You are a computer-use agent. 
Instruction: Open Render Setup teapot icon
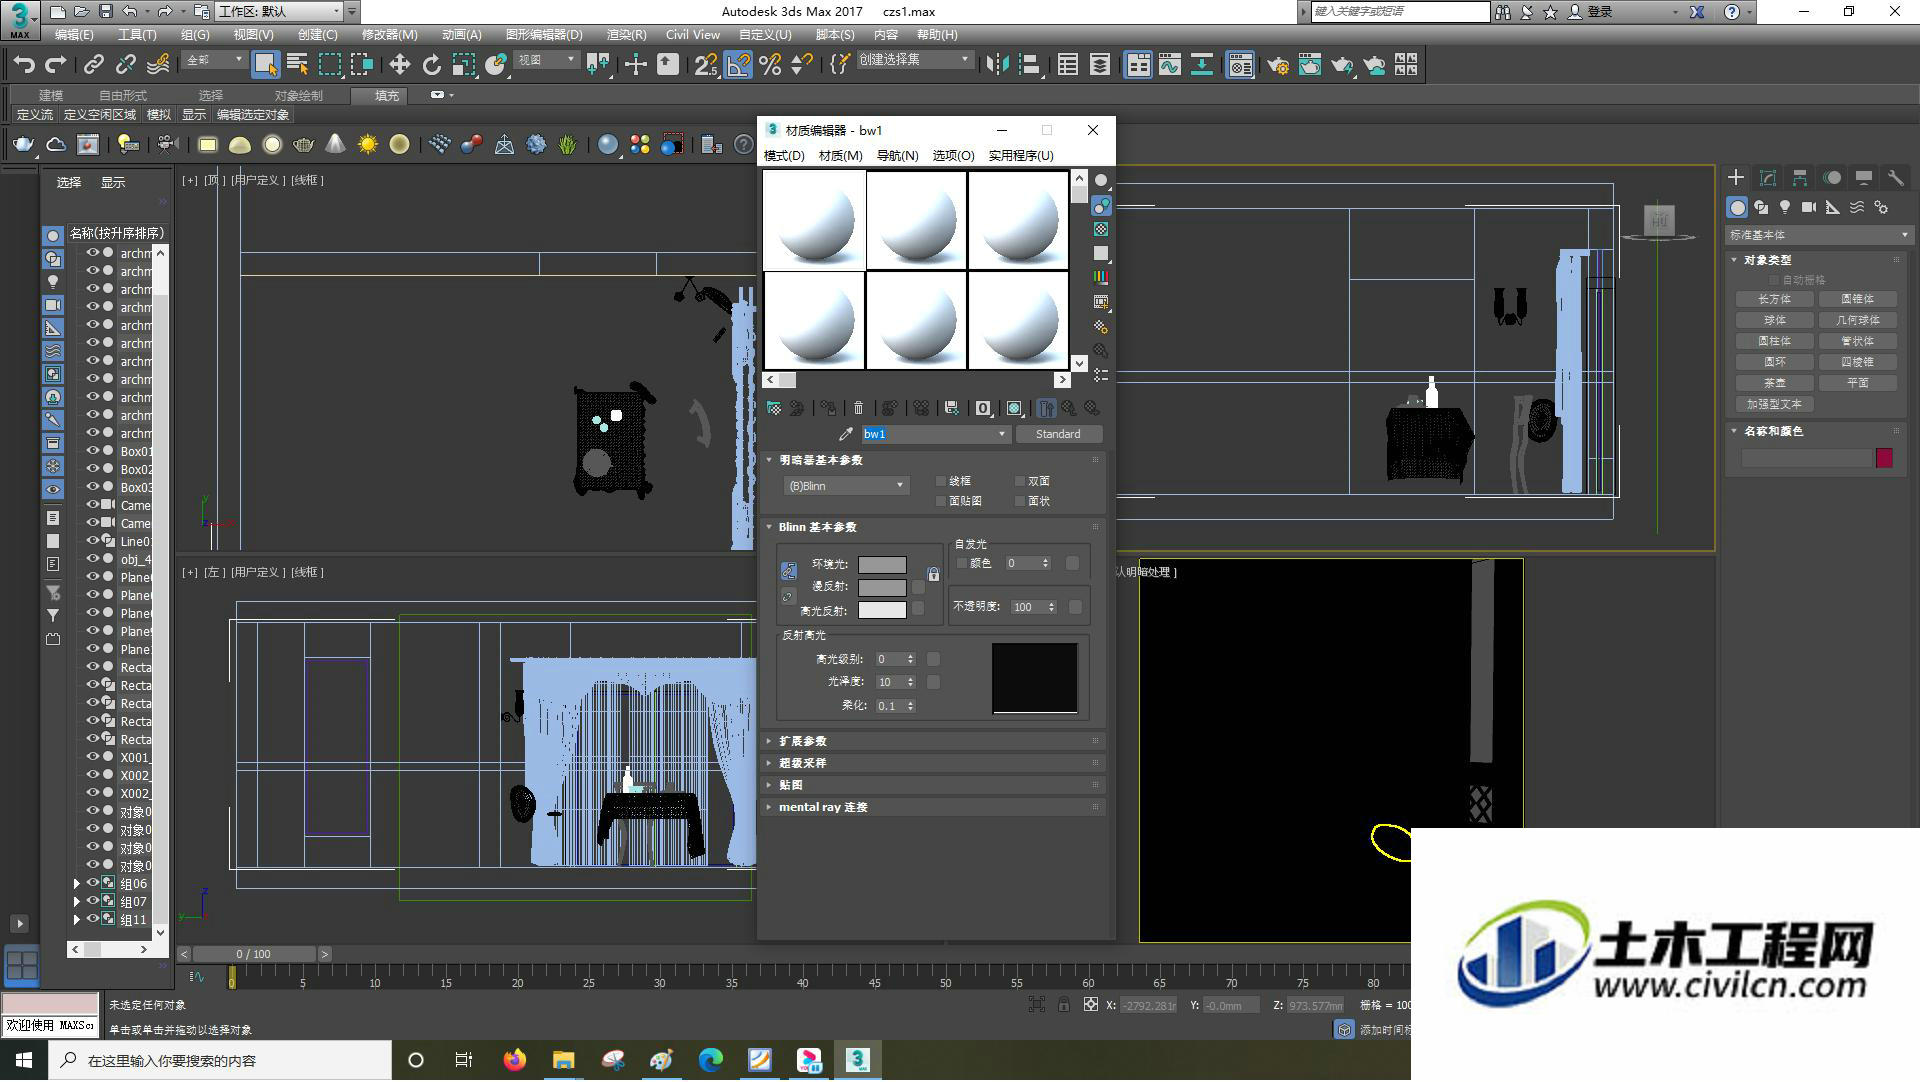click(1277, 65)
